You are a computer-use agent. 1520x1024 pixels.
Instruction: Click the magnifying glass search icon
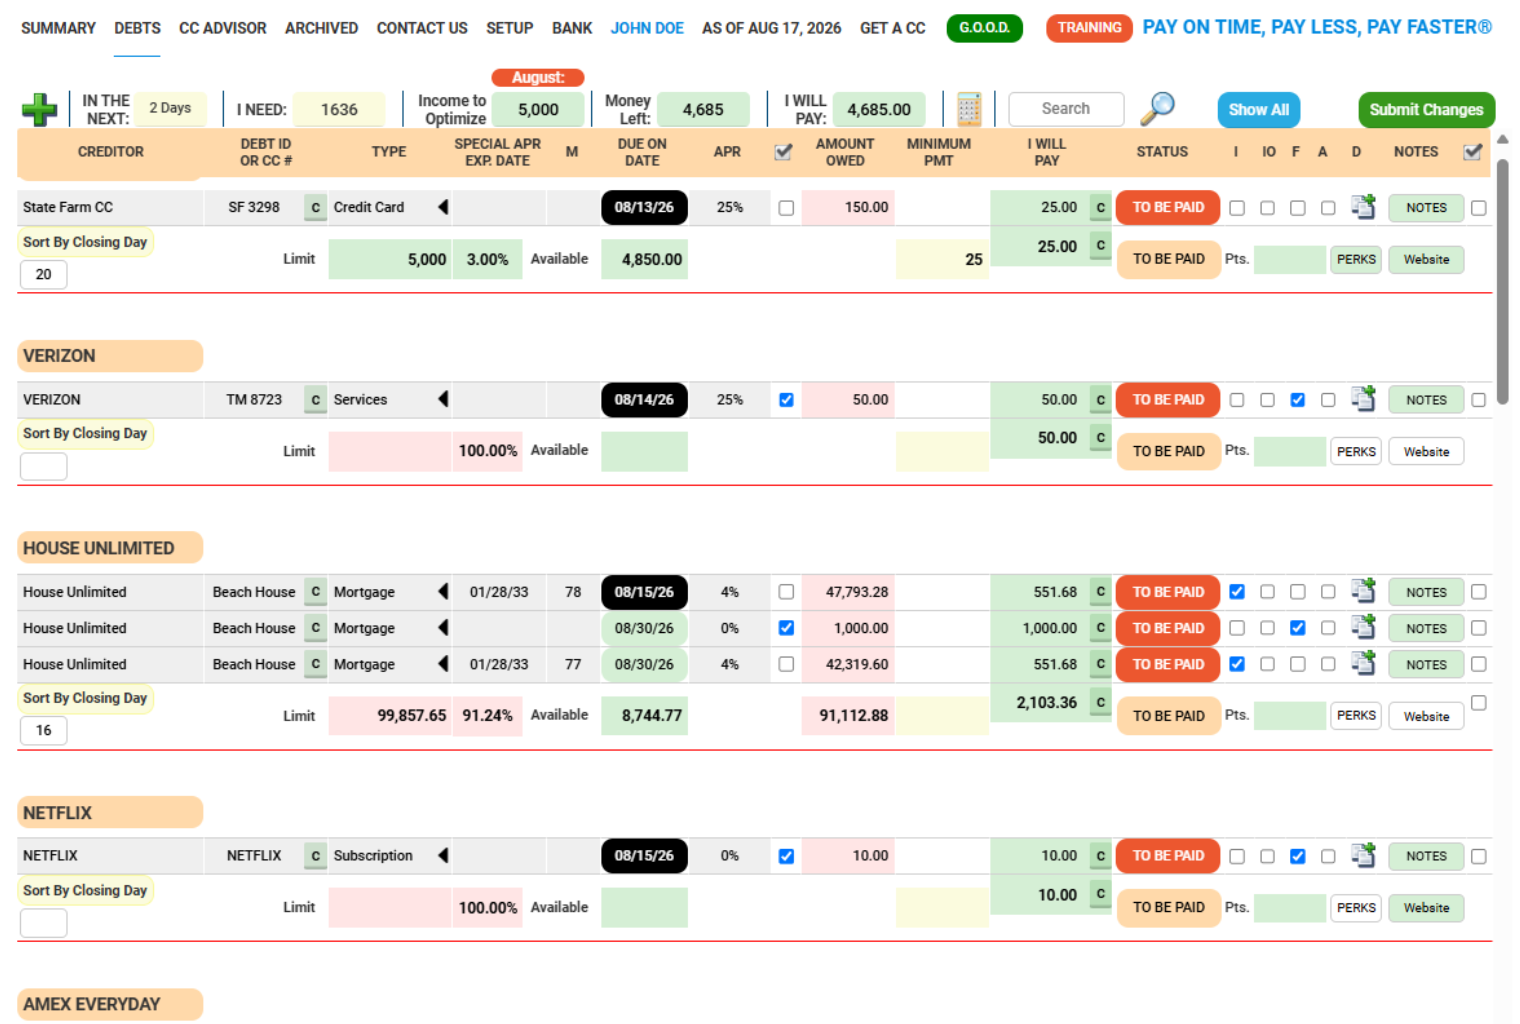[1157, 108]
